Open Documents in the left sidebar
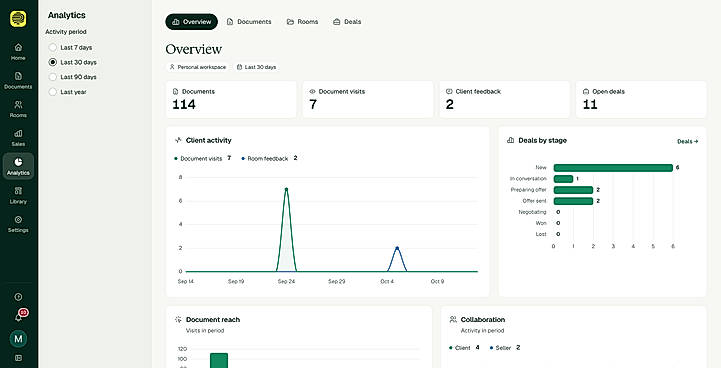 pos(18,80)
